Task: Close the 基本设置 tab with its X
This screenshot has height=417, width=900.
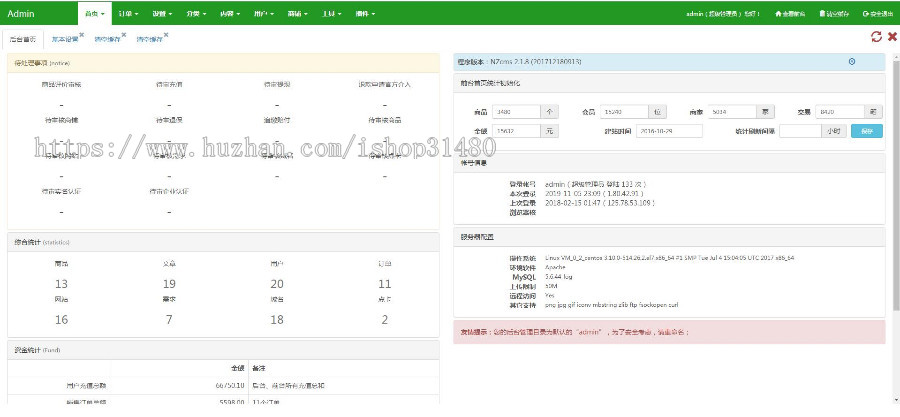Action: (82, 35)
